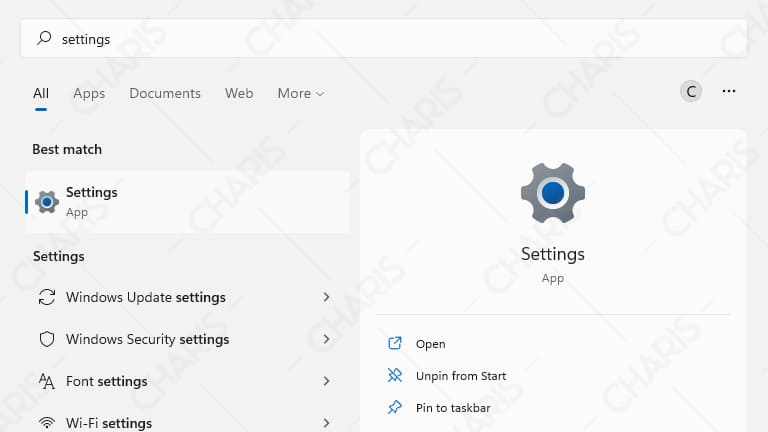The height and width of the screenshot is (432, 768).
Task: Click the Pin to taskbar pin icon
Action: [395, 408]
